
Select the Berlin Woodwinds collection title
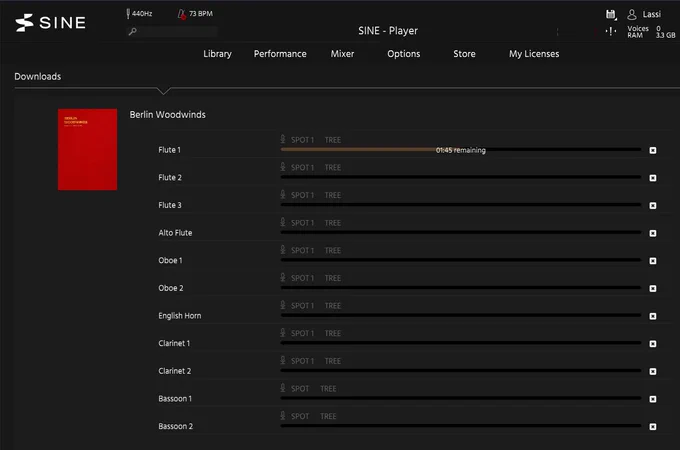click(x=167, y=115)
